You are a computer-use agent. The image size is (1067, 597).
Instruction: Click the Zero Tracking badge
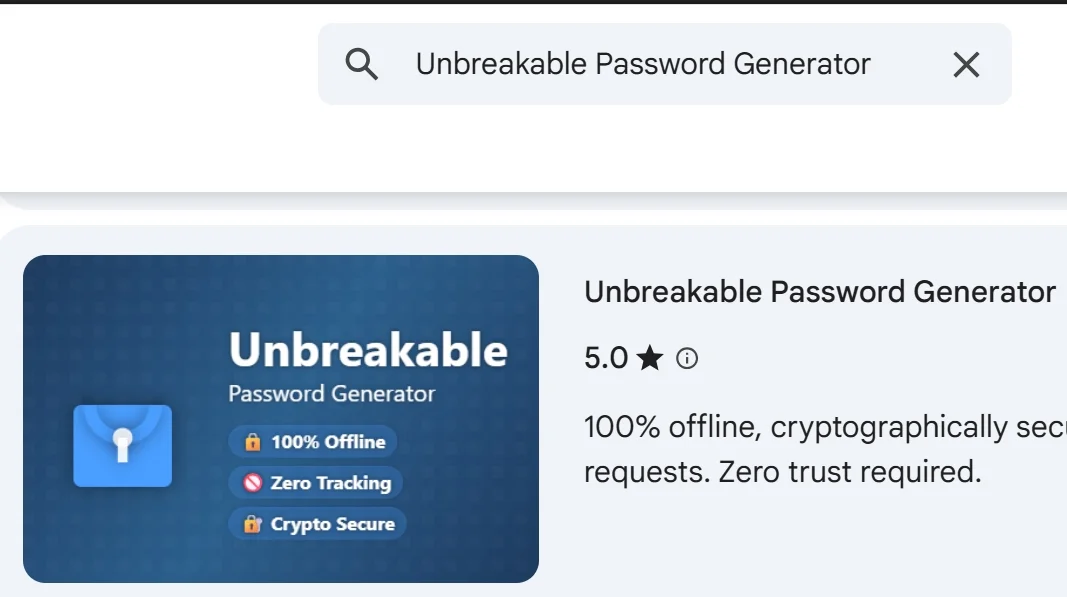(x=315, y=483)
